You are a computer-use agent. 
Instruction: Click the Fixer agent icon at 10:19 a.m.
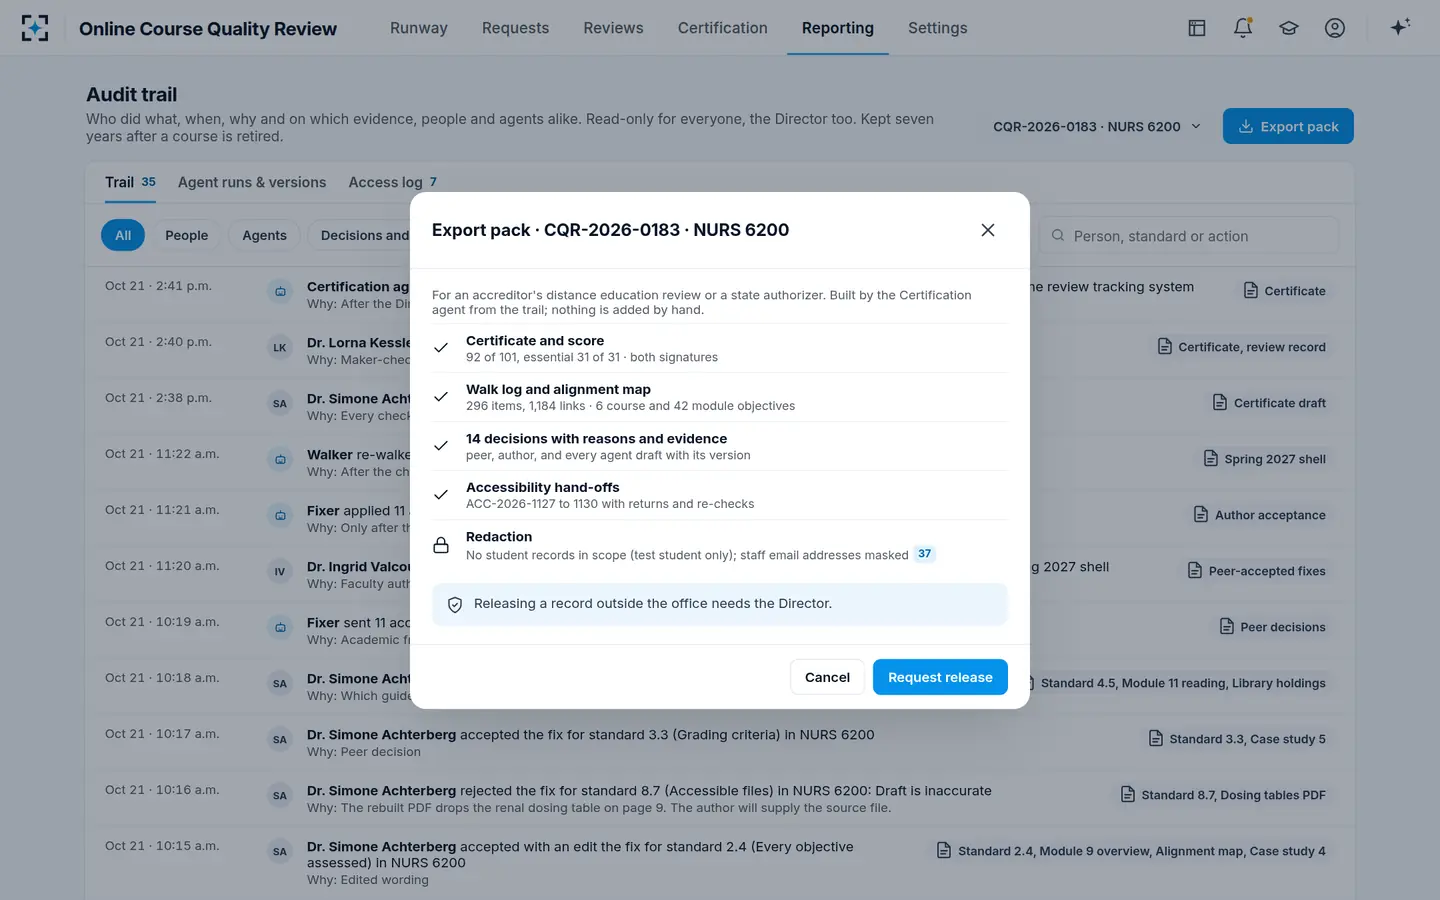click(x=280, y=628)
